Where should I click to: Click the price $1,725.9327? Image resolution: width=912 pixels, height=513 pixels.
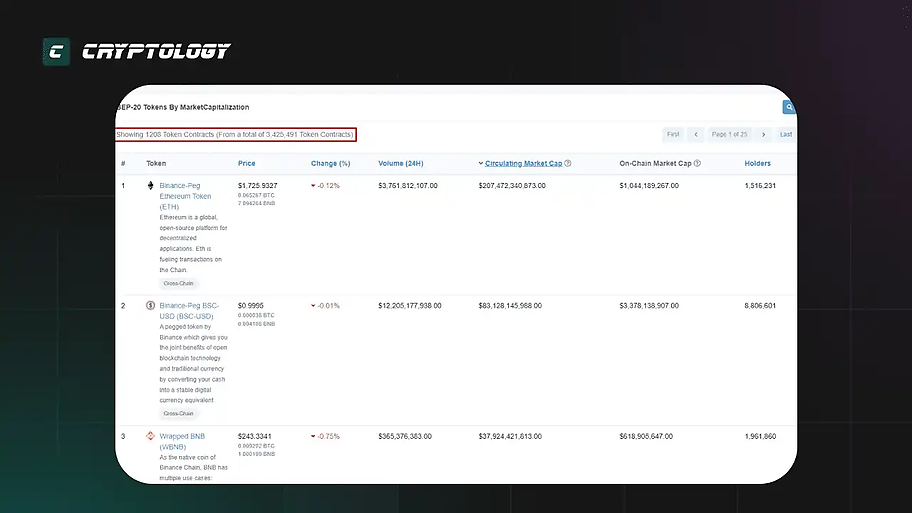point(258,186)
